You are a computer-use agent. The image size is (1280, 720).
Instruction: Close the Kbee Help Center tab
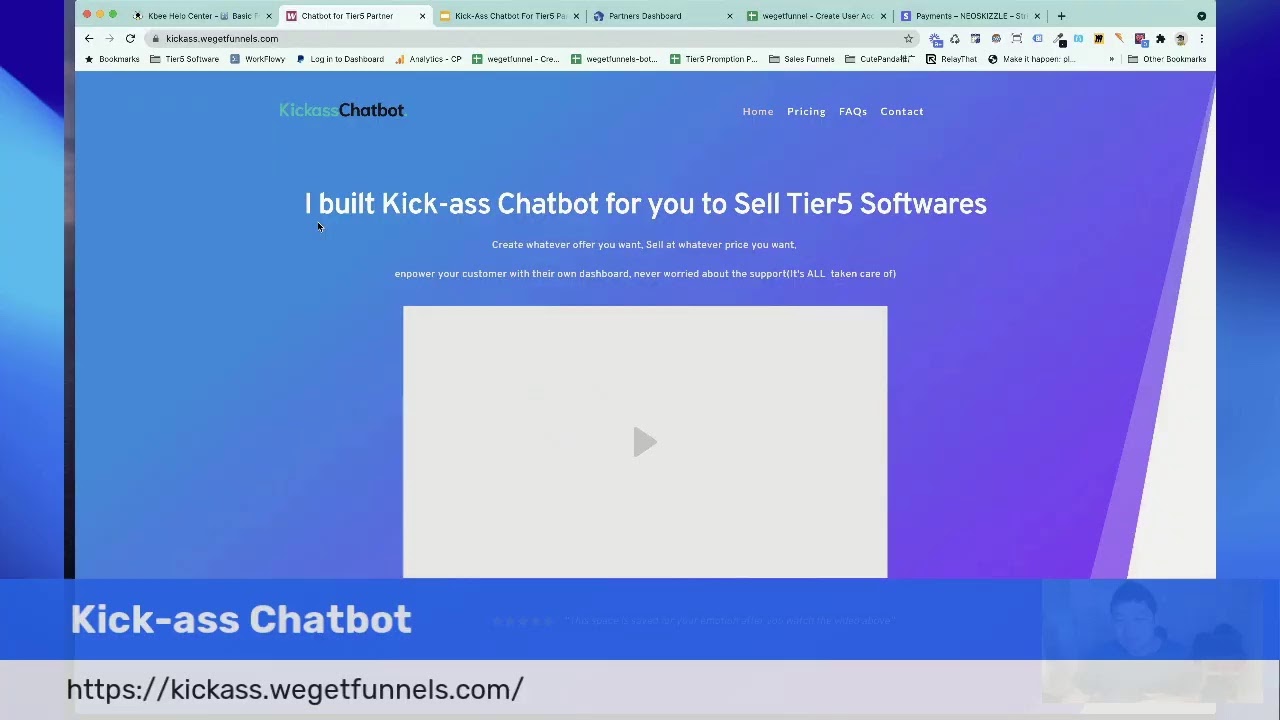click(269, 16)
